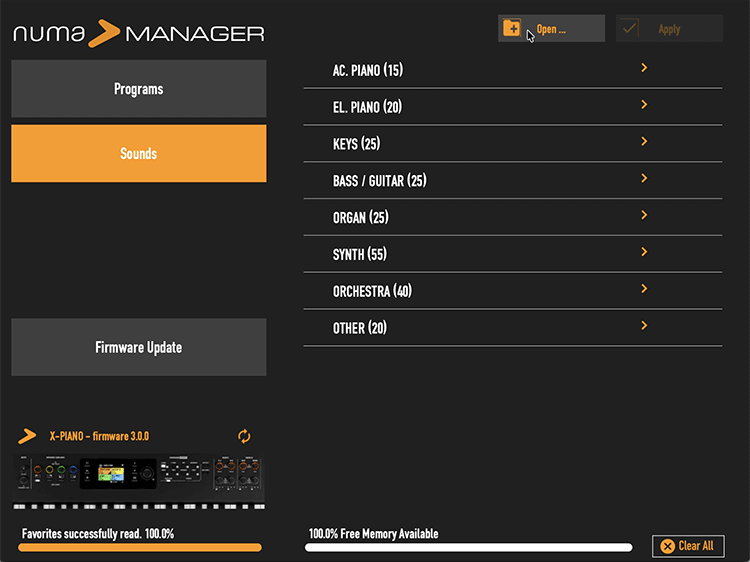The height and width of the screenshot is (562, 750).
Task: Select the Sounds section tab
Action: 138,154
